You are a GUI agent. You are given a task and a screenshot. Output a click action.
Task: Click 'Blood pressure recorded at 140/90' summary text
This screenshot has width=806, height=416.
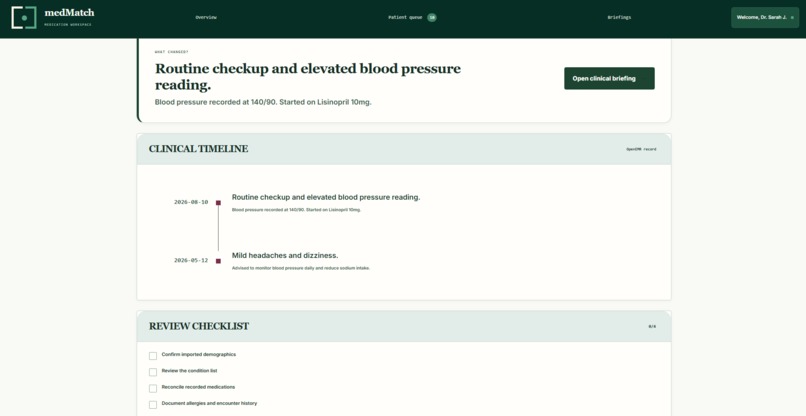click(263, 102)
